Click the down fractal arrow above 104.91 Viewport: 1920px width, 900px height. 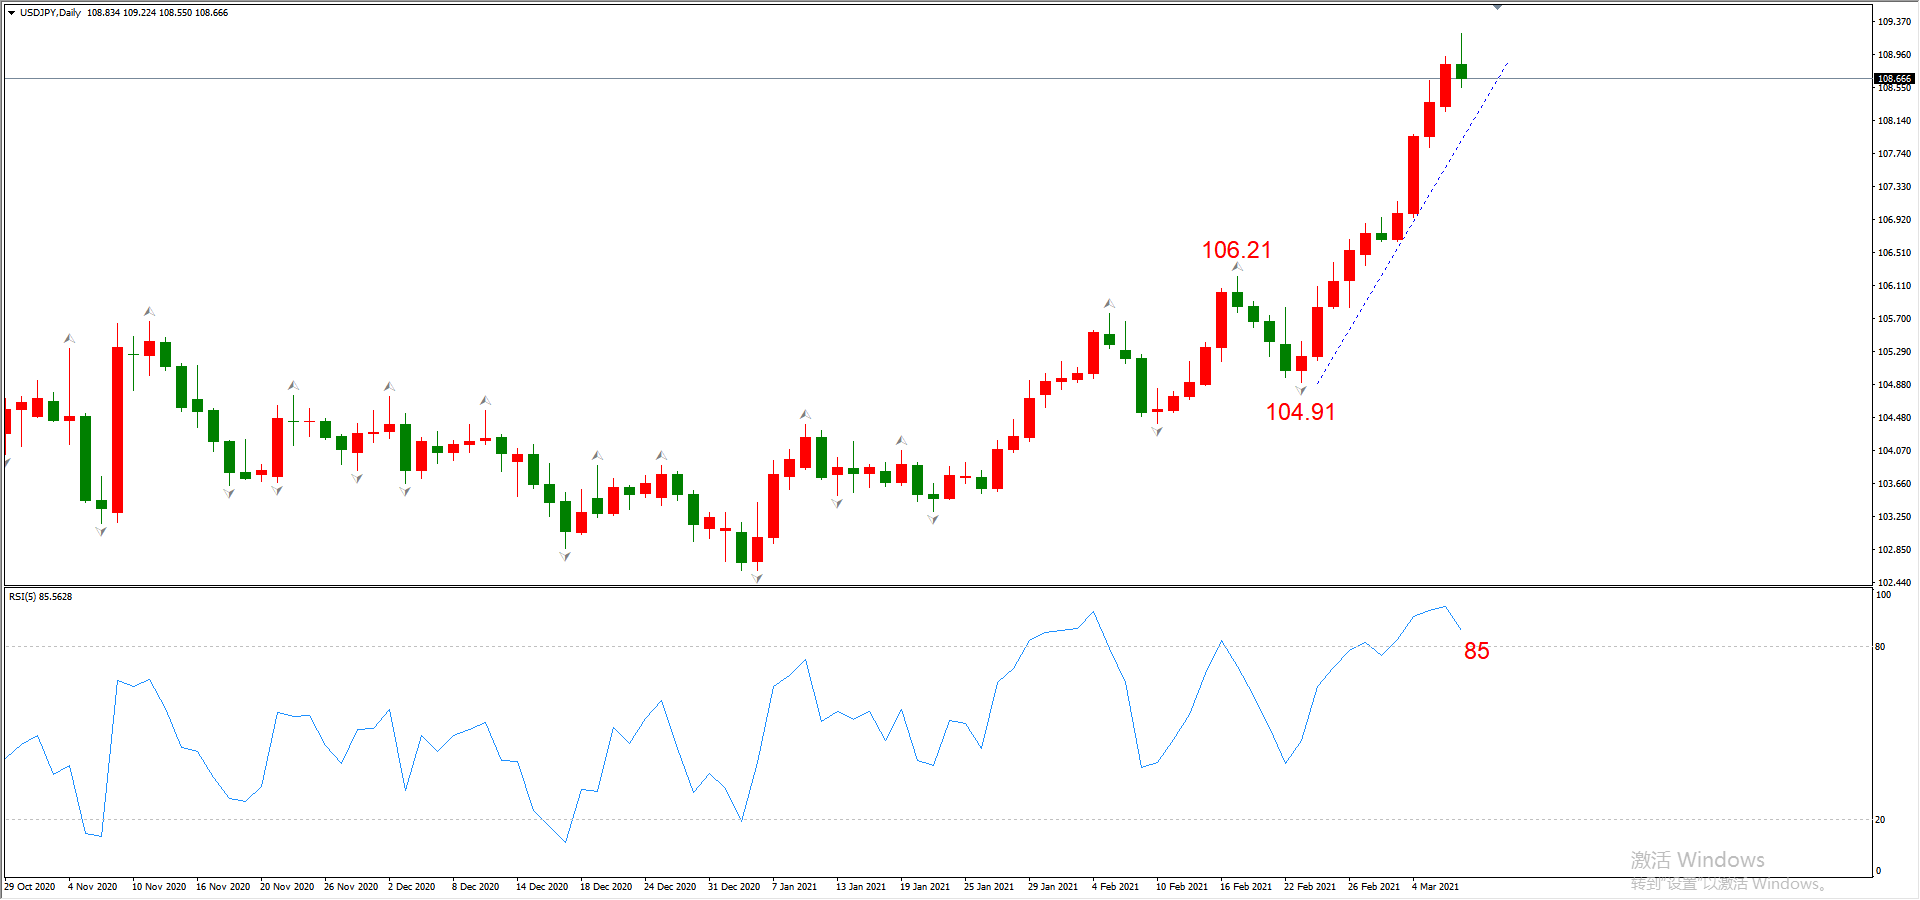pos(1301,390)
